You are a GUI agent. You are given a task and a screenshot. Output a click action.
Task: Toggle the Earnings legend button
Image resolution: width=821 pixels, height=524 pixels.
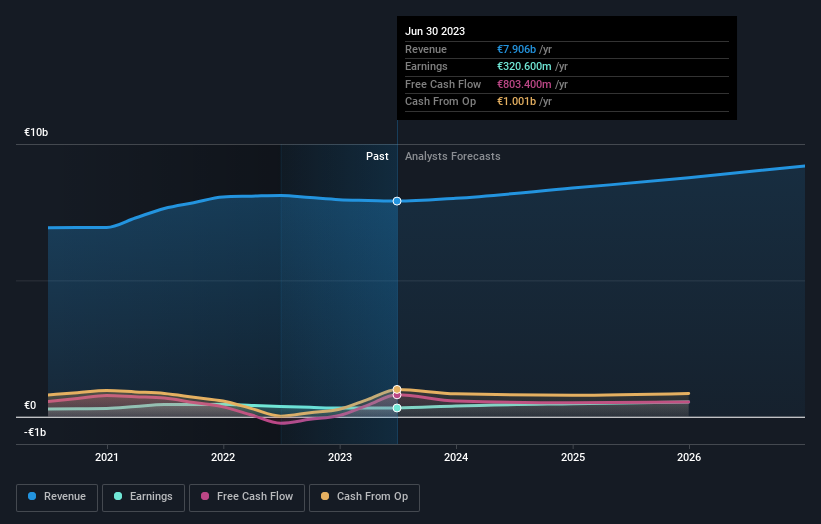point(143,497)
